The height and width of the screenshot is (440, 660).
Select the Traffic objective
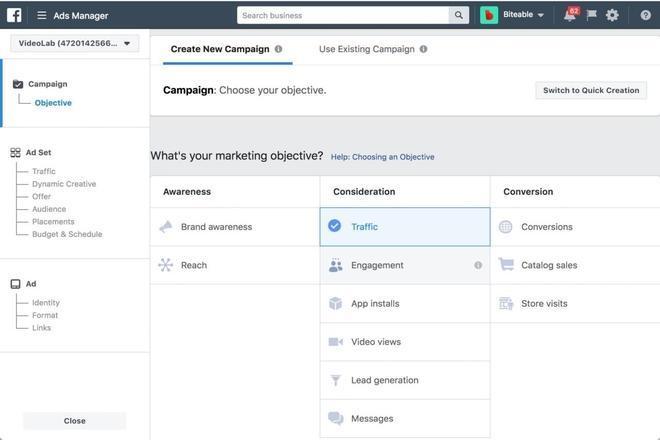pyautogui.click(x=405, y=227)
